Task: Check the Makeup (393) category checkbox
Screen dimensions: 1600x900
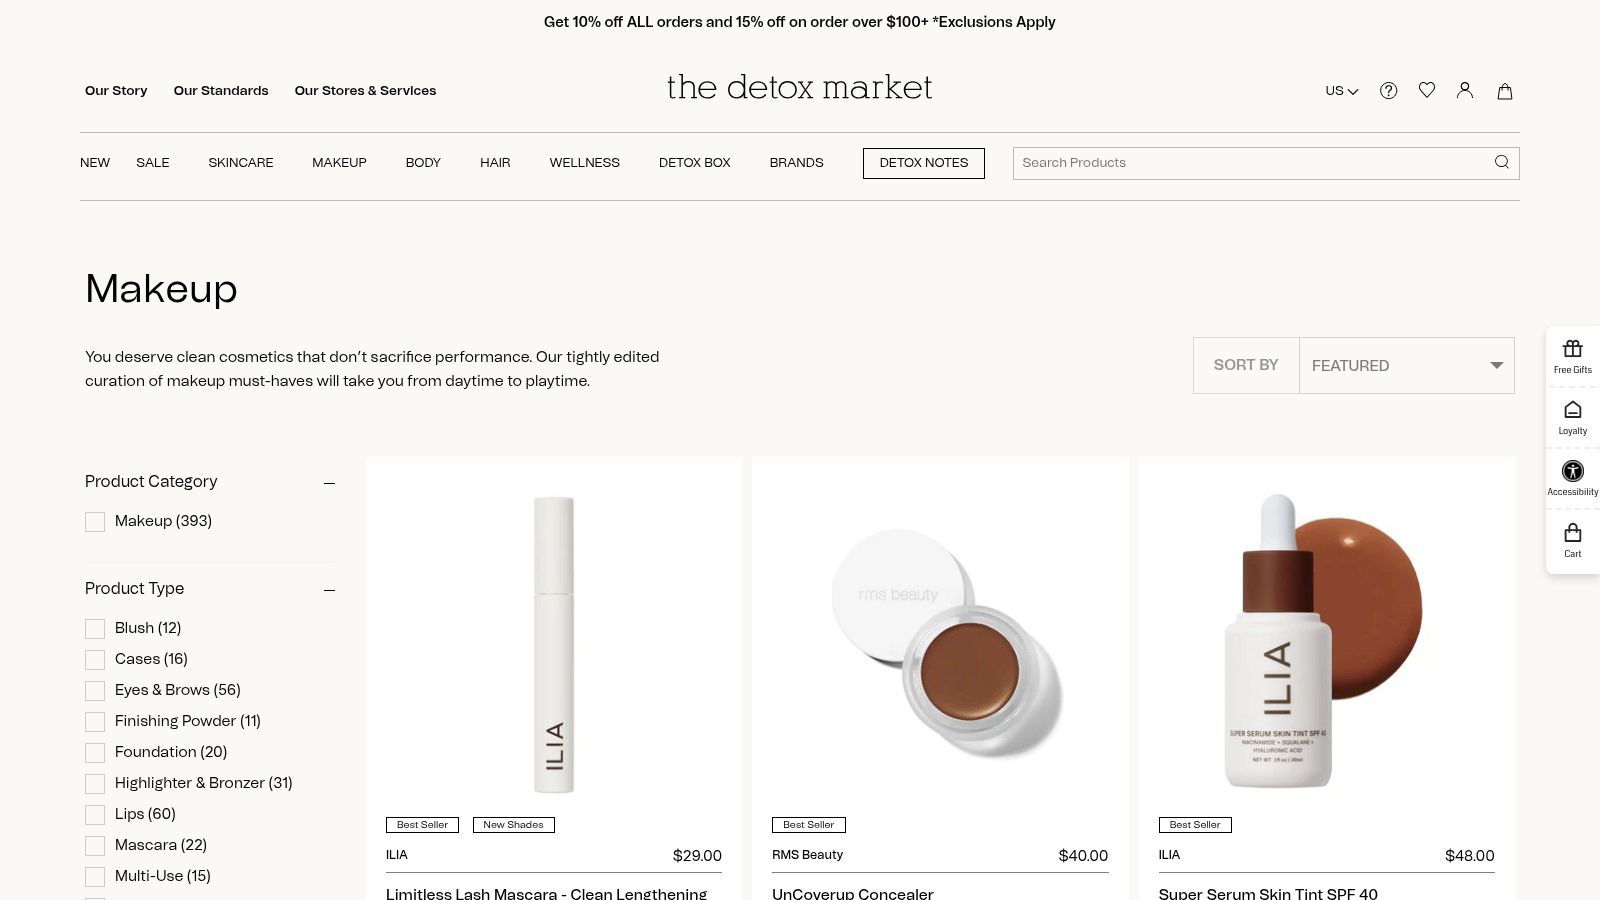Action: [x=95, y=522]
